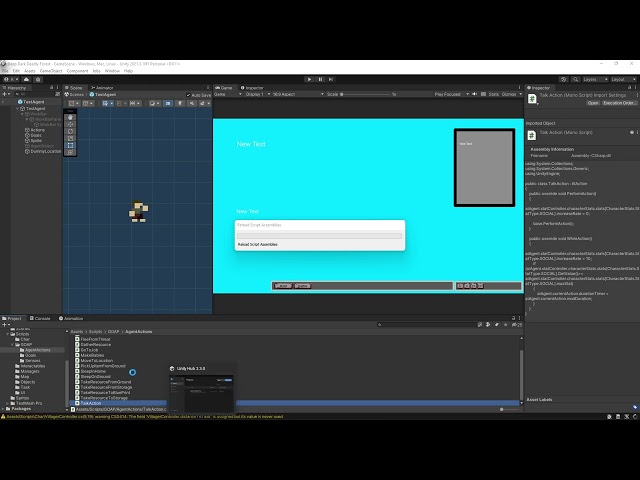Select the Move tool in Scene
The height and width of the screenshot is (480, 640).
click(70, 124)
